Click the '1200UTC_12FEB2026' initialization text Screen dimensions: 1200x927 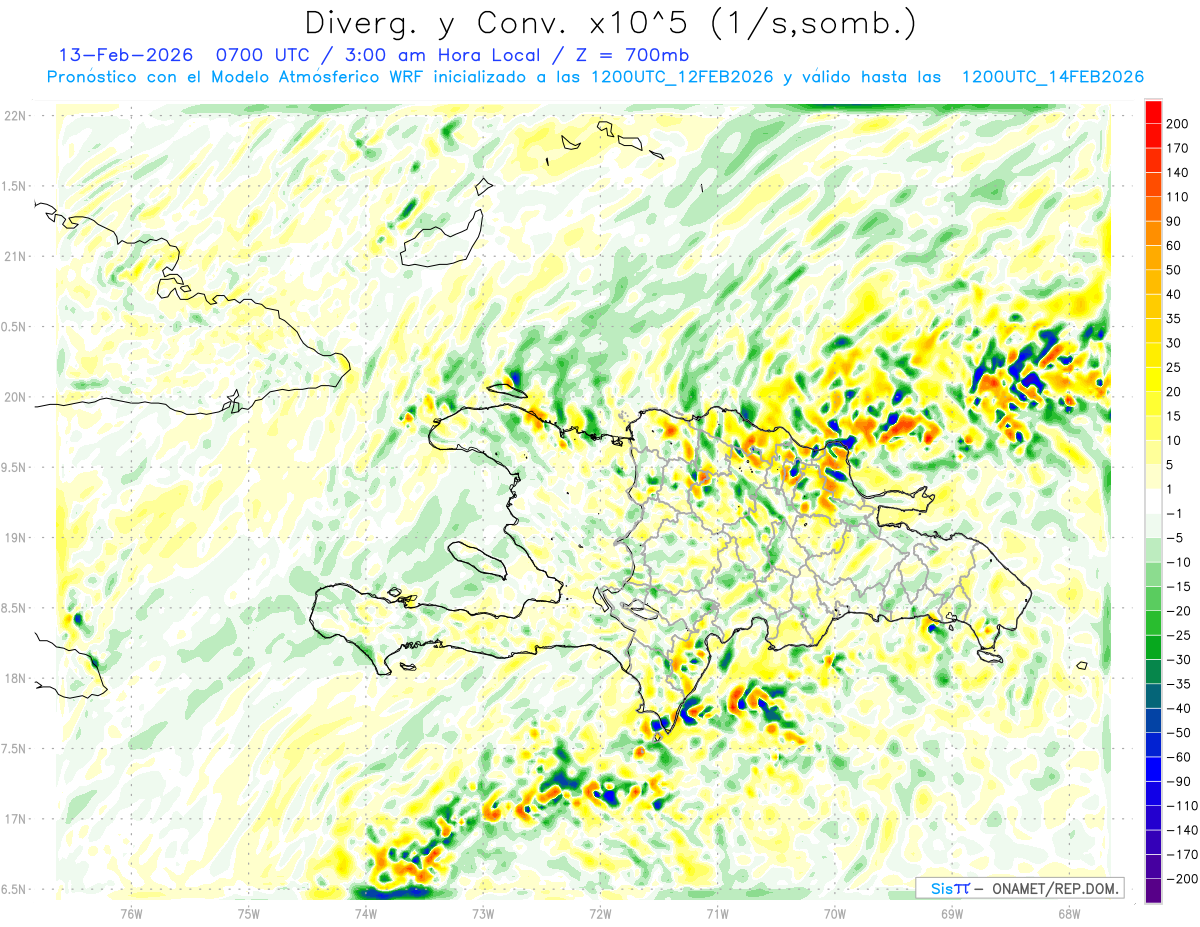point(682,77)
